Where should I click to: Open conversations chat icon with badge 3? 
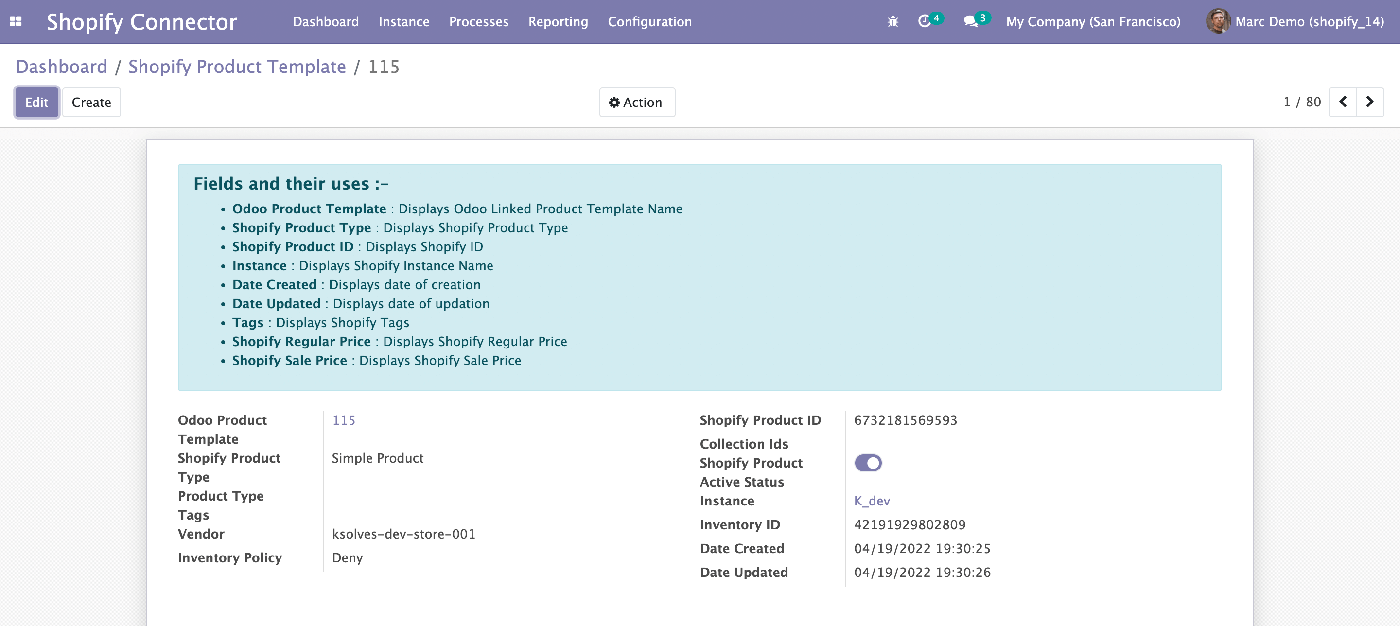tap(975, 20)
